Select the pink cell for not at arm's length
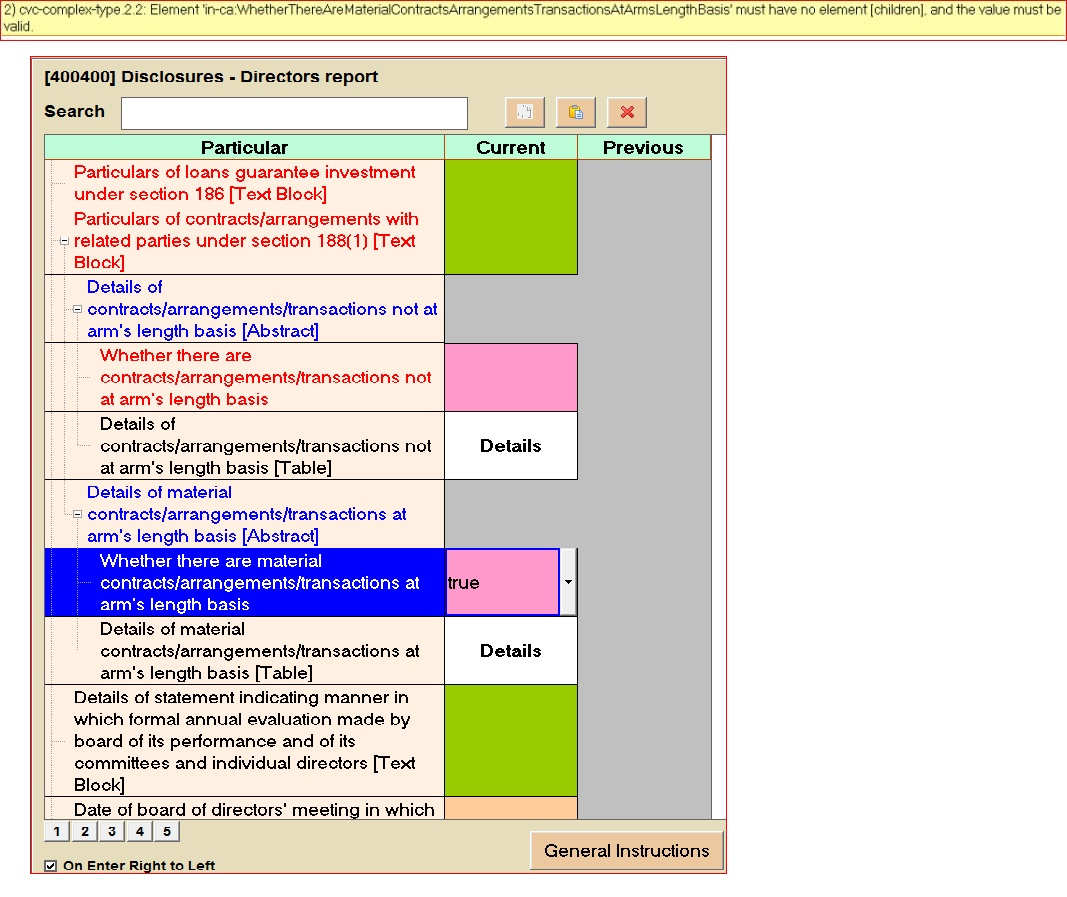This screenshot has height=897, width=1067. 510,377
